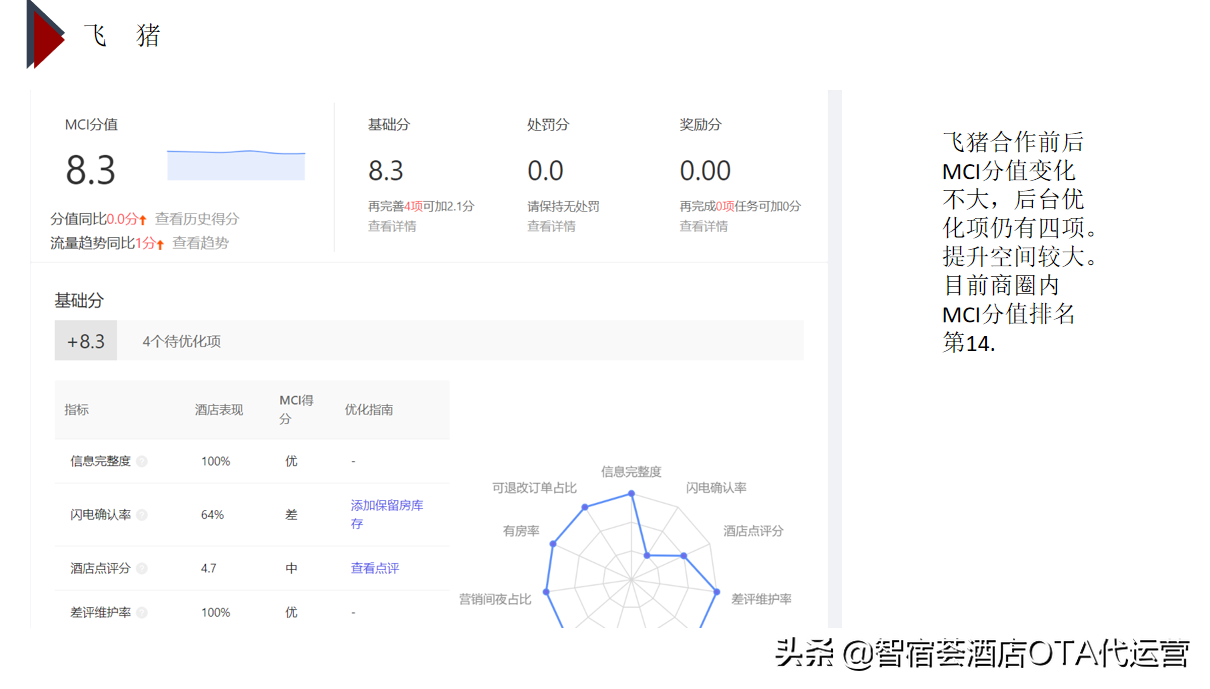The width and height of the screenshot is (1210, 689).
Task: Click the 优化指南 column header
Action: 369,410
